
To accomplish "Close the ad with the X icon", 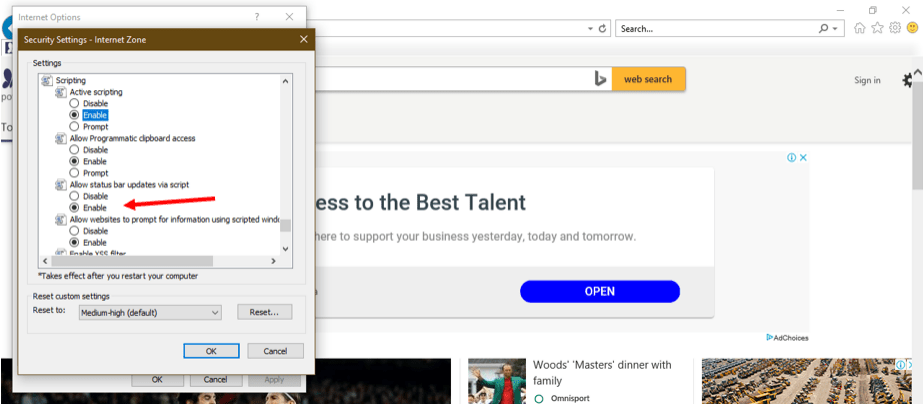I will tap(803, 157).
